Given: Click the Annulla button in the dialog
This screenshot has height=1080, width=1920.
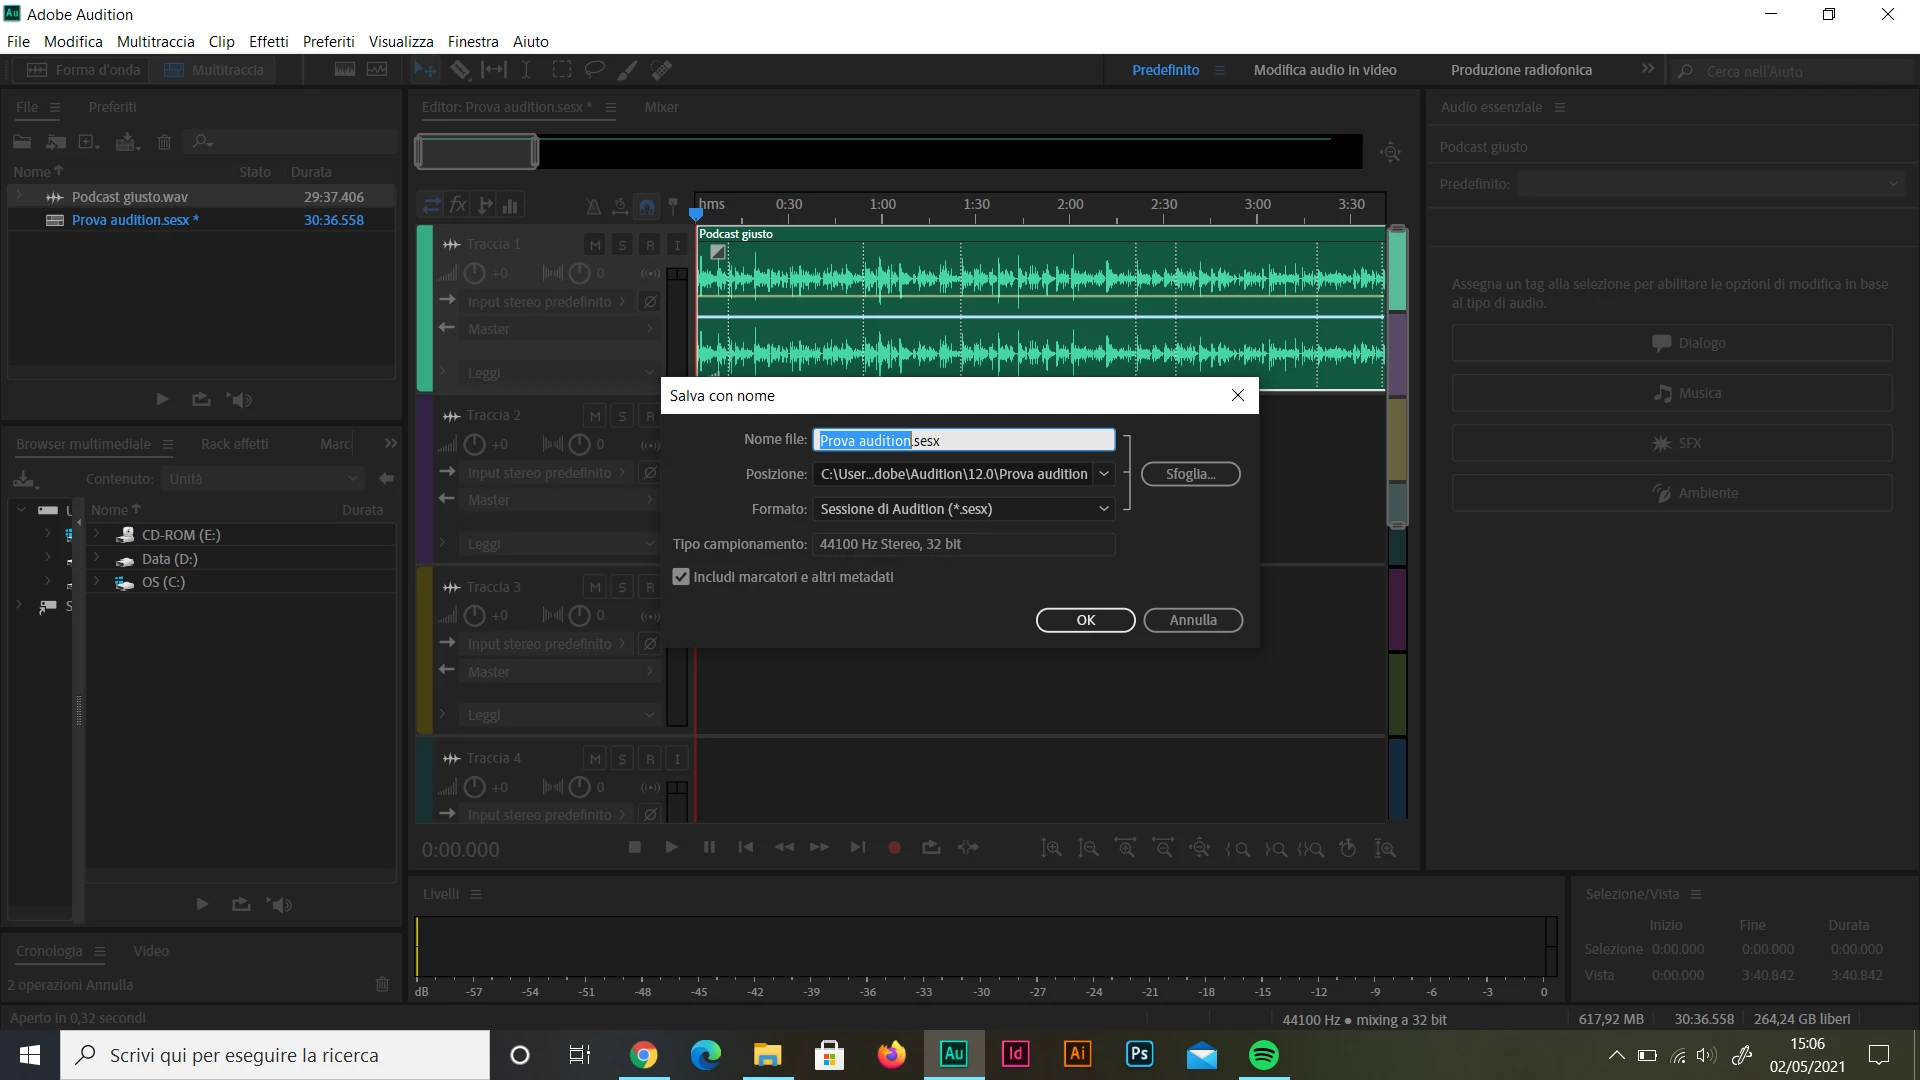Looking at the screenshot, I should [1193, 620].
